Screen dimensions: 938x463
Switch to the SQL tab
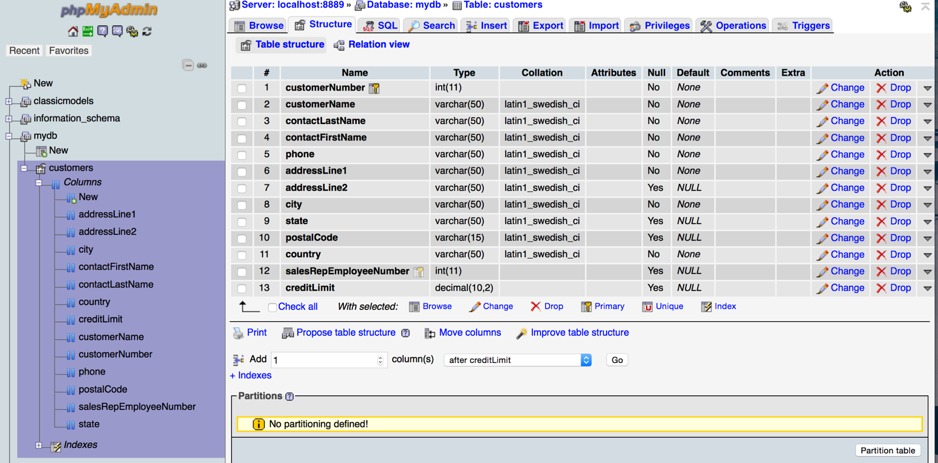[x=380, y=25]
